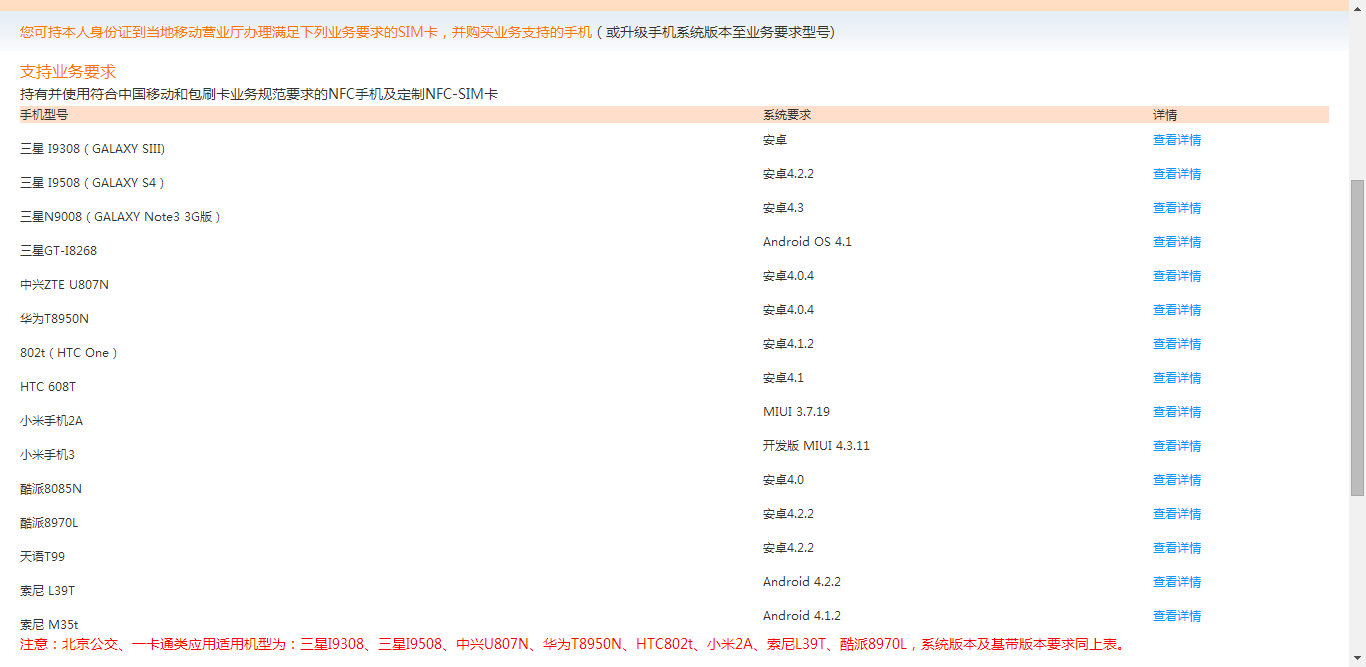Click the Android 4.1.2 requirement text

point(802,616)
